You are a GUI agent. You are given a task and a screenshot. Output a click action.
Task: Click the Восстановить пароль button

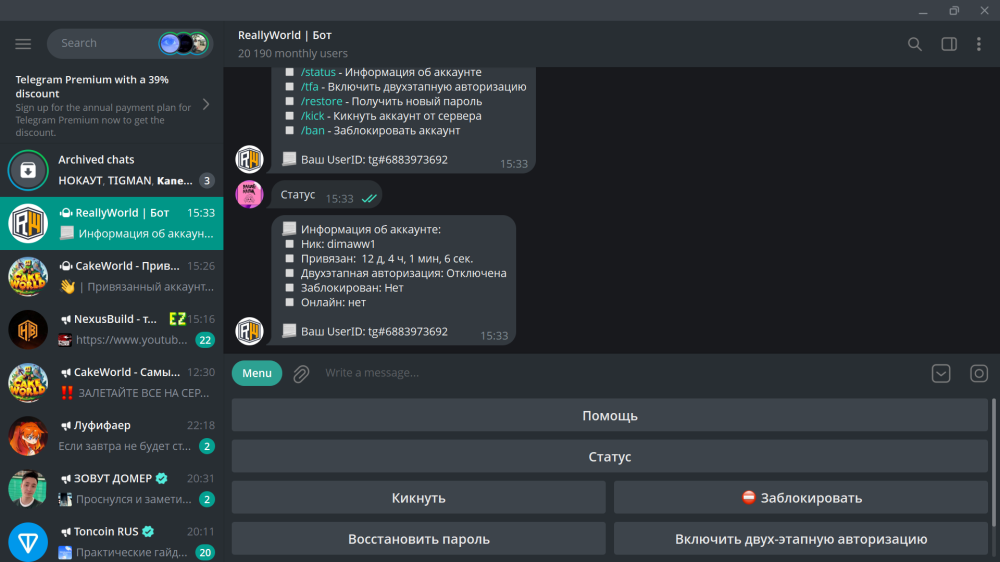point(418,539)
